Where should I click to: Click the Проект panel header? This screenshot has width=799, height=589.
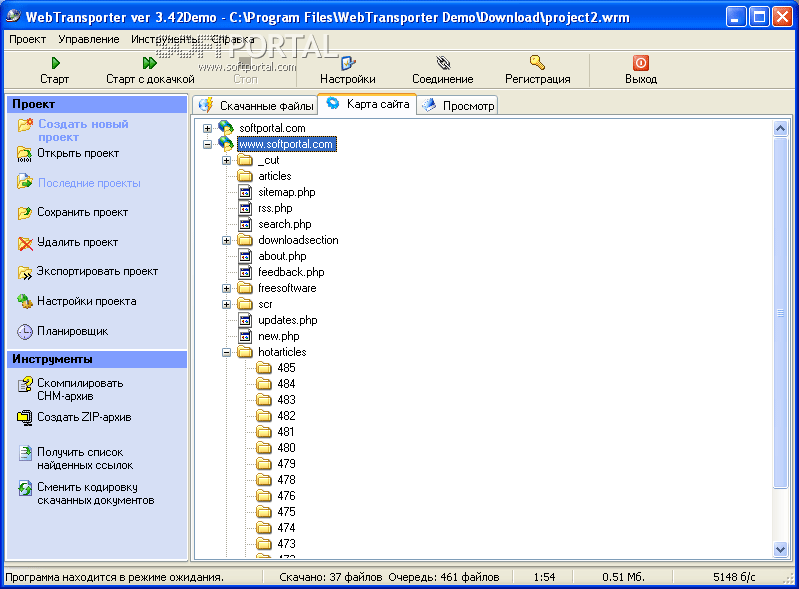[97, 104]
